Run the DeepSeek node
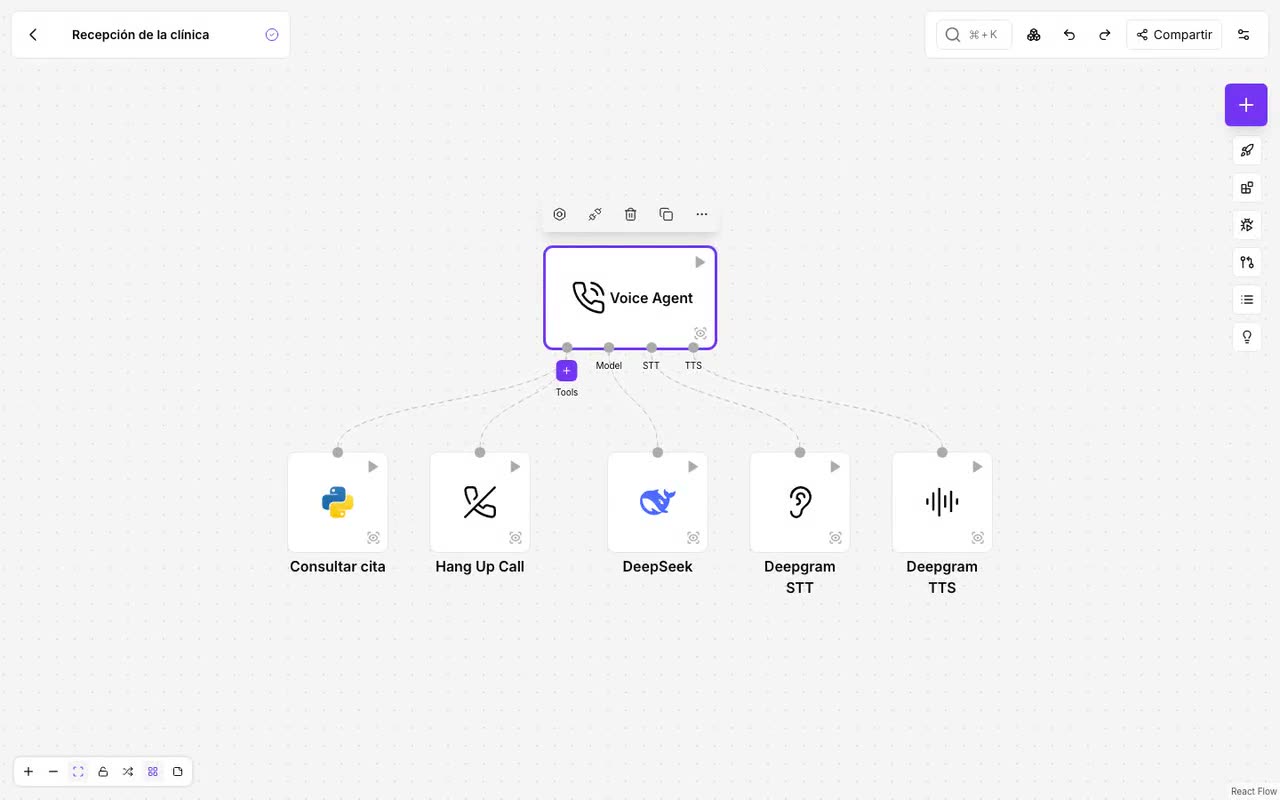1280x800 pixels. pos(693,467)
